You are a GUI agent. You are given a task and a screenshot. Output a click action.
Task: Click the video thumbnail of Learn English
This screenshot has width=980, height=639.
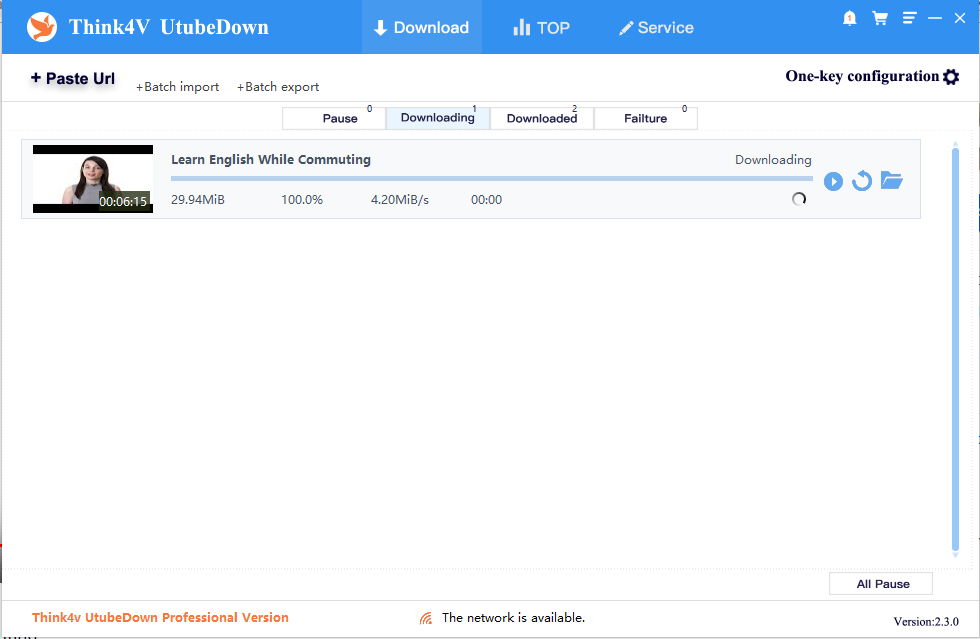point(92,179)
